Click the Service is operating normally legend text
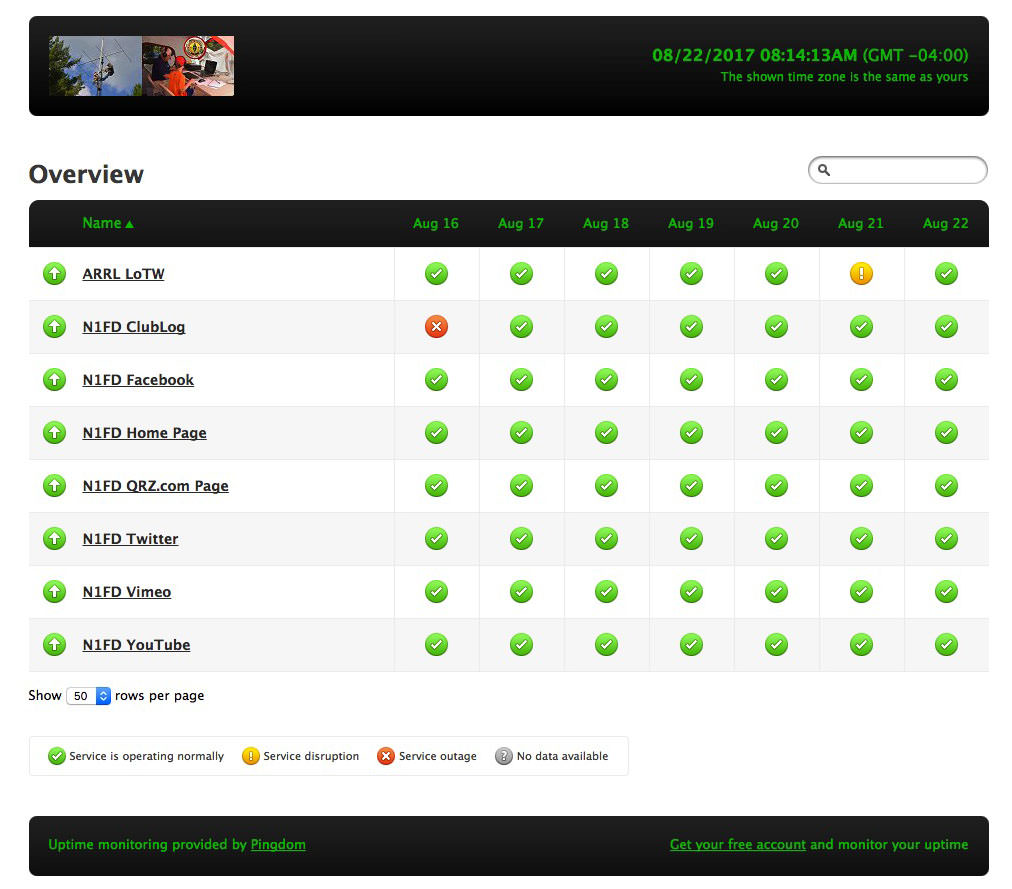The width and height of the screenshot is (1012, 889). pyautogui.click(x=147, y=756)
